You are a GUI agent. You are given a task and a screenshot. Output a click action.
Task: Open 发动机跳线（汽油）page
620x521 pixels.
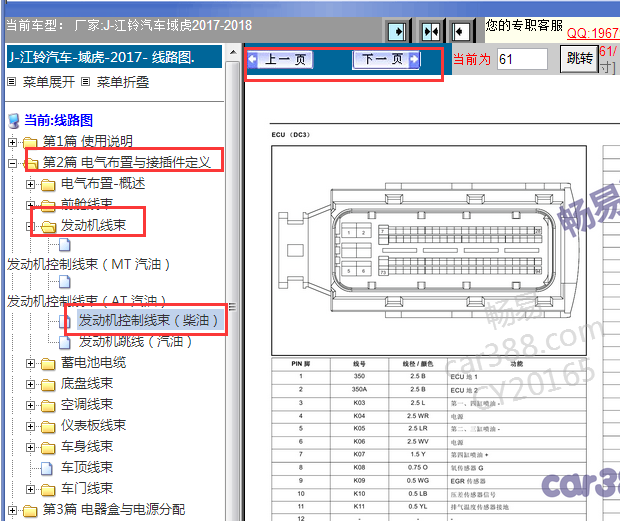click(x=135, y=341)
